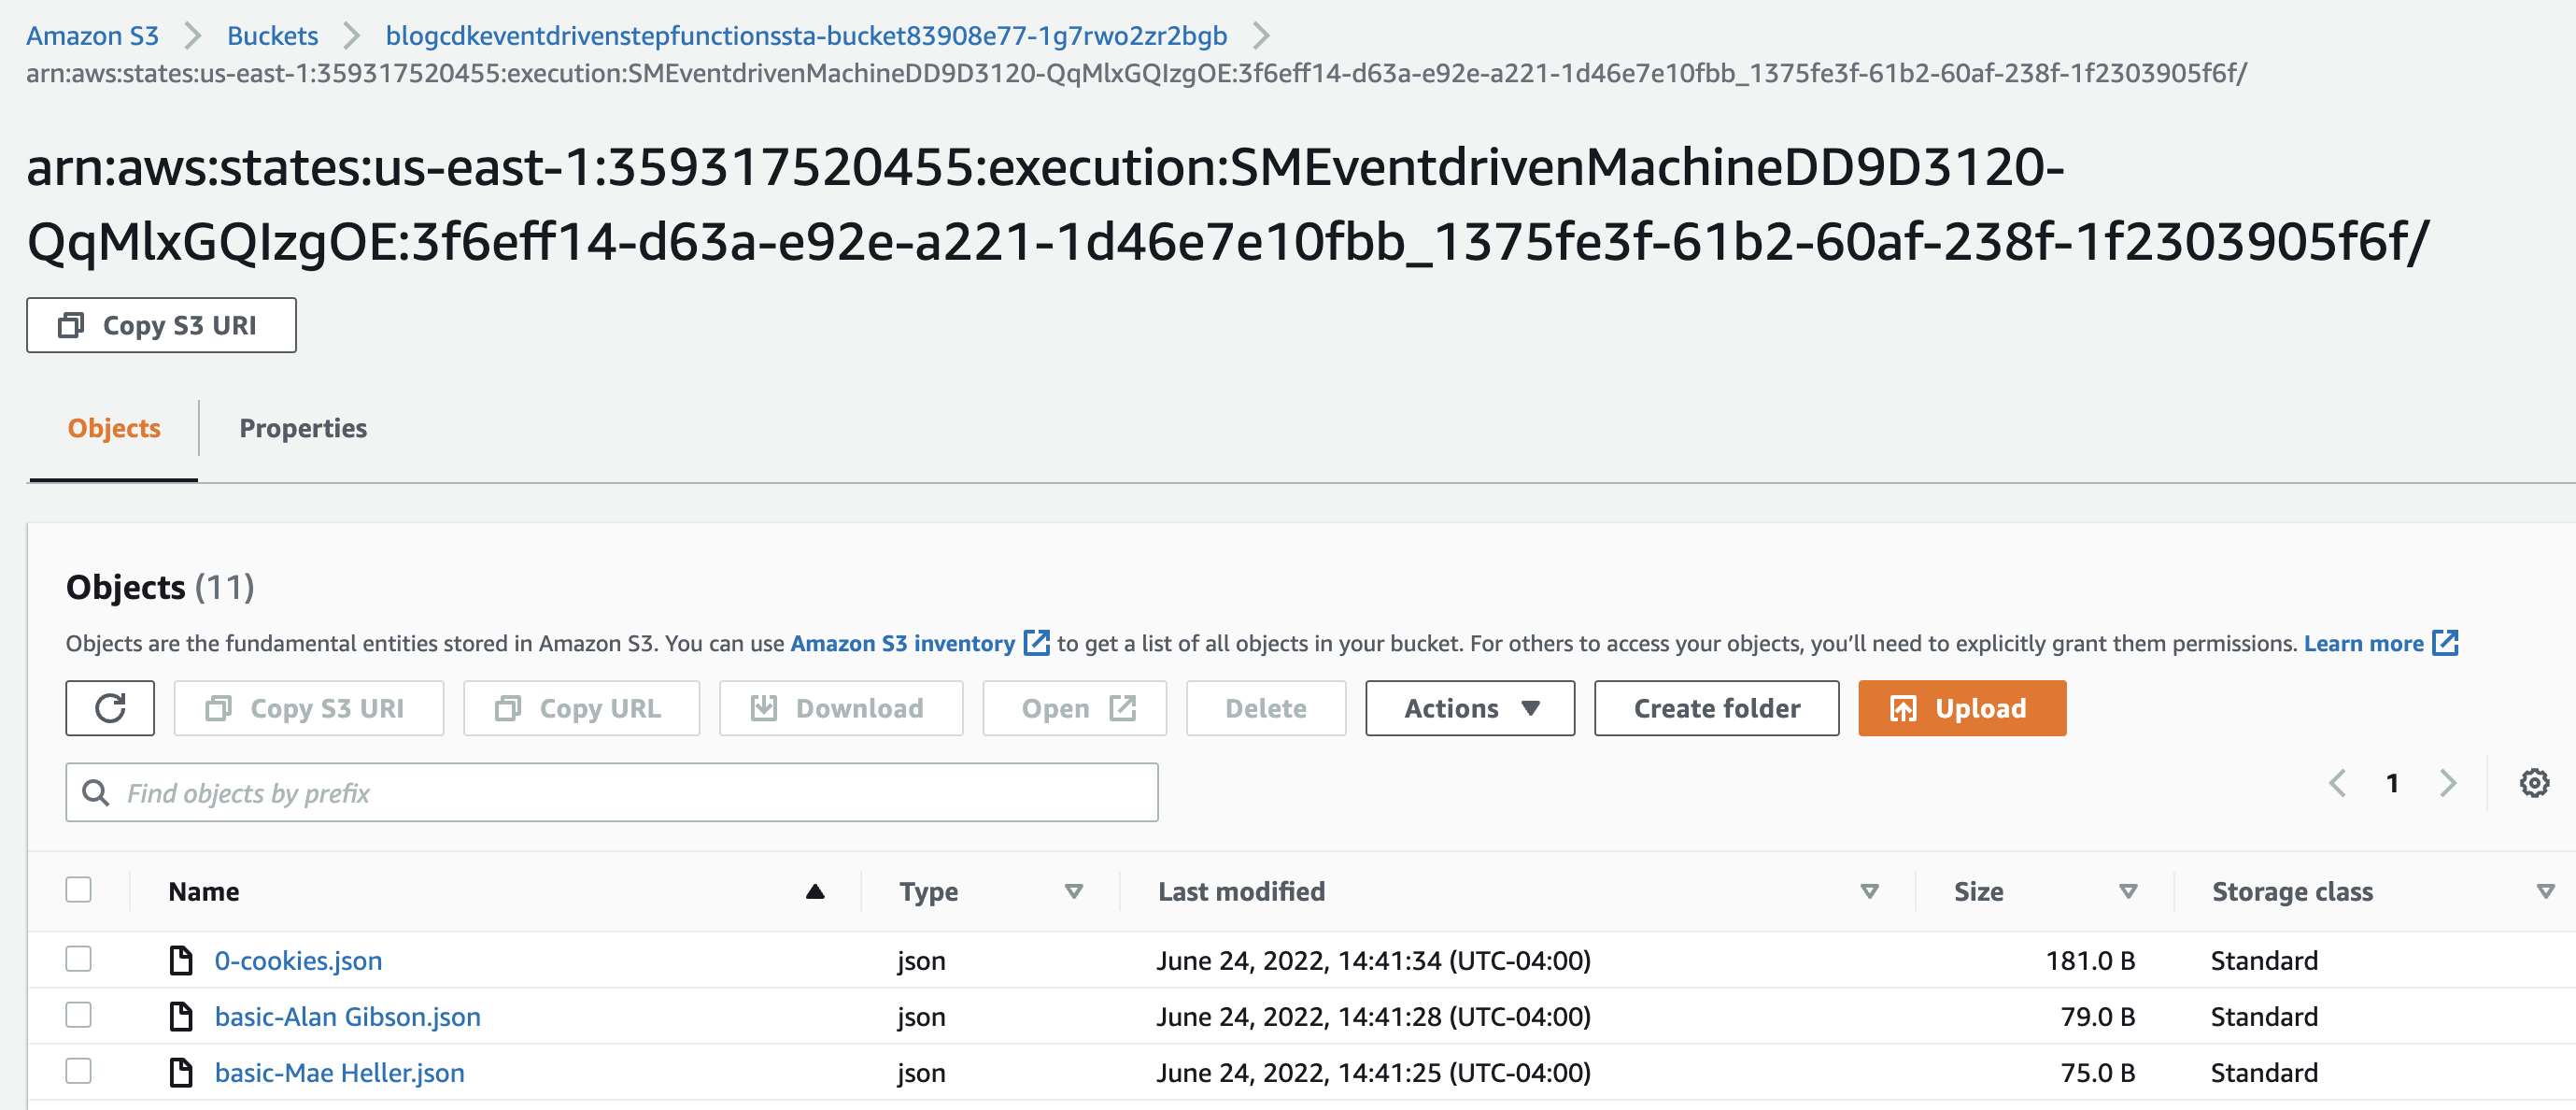This screenshot has width=2576, height=1110.
Task: Open table preferences gear icon
Action: [x=2533, y=783]
